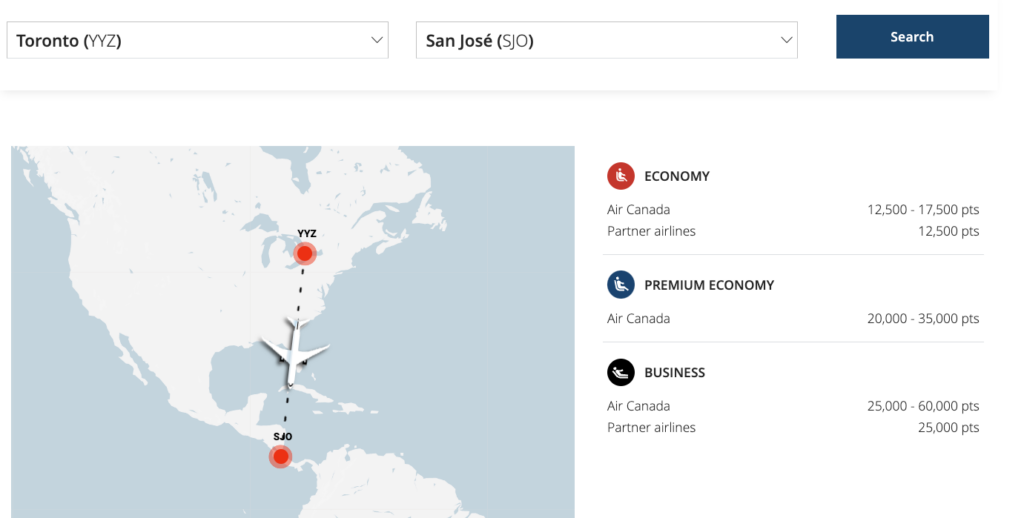1024x518 pixels.
Task: Click Economy Air Canada 12,500 - 17,500 pts
Action: point(923,210)
